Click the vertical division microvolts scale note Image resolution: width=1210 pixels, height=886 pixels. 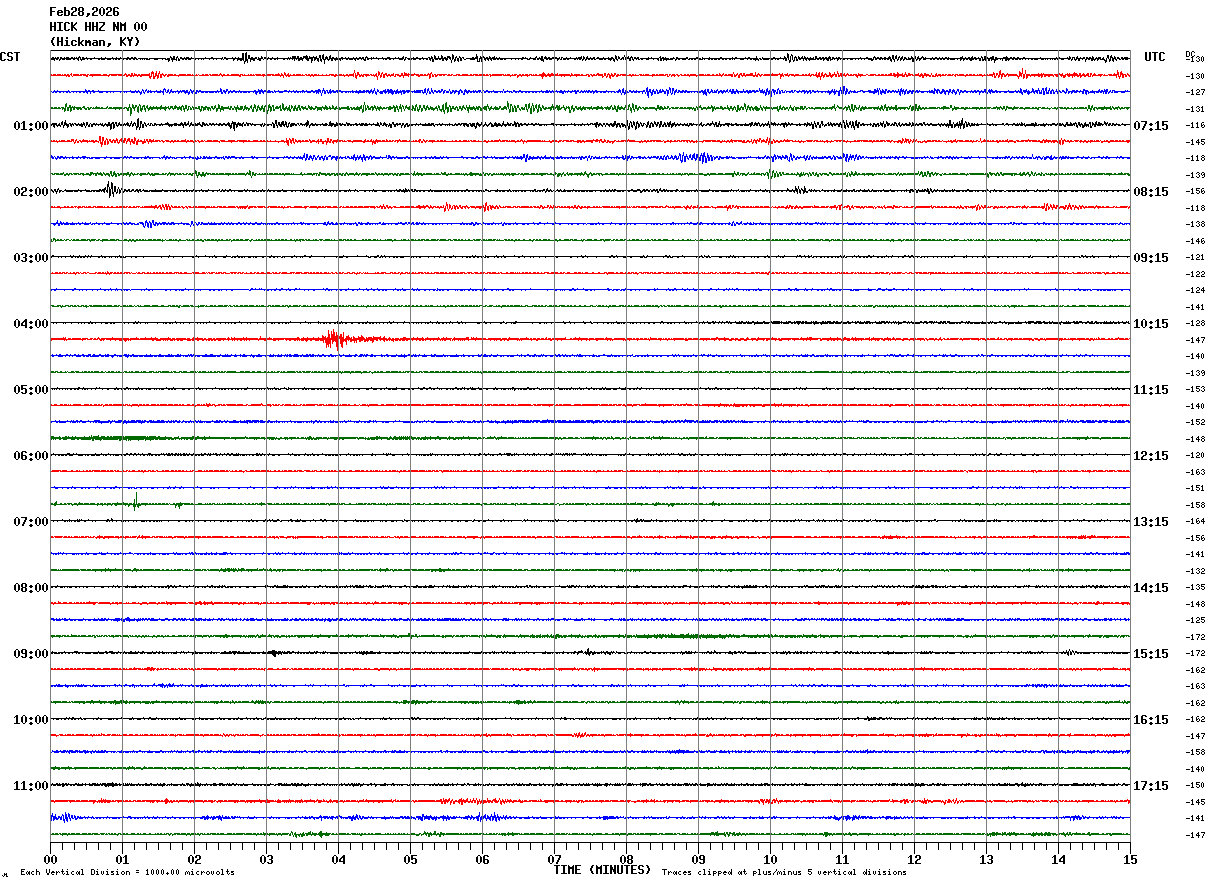(x=127, y=872)
